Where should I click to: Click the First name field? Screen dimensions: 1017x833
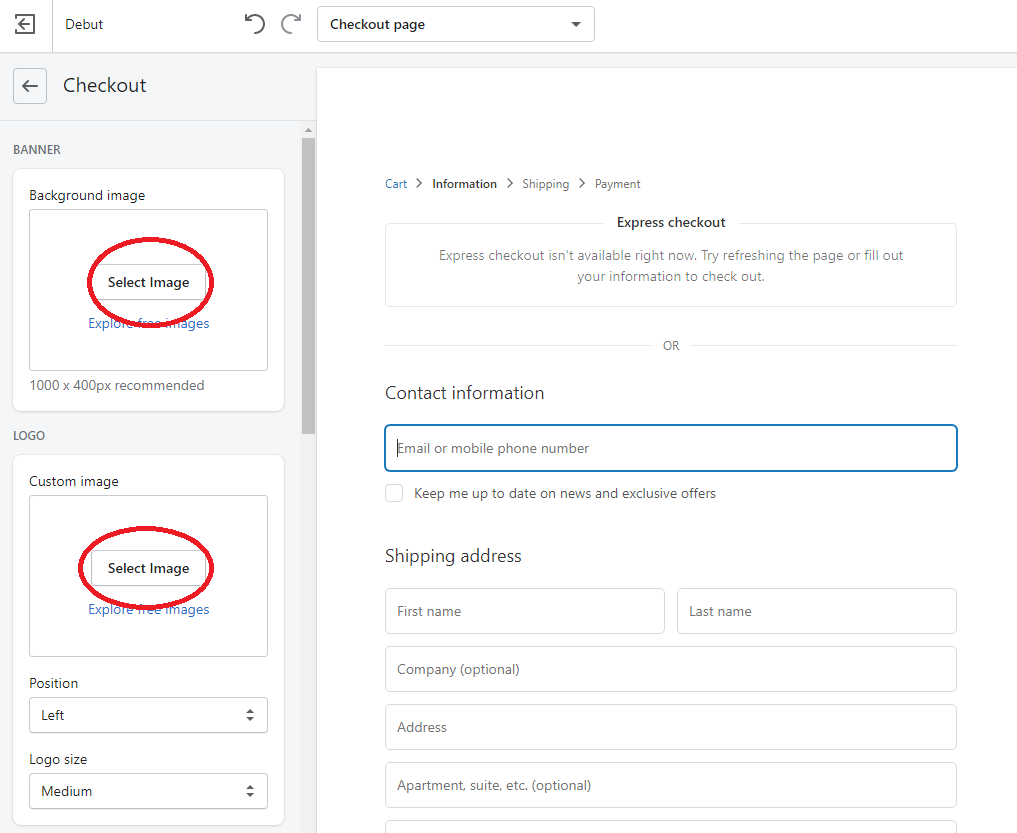[525, 611]
